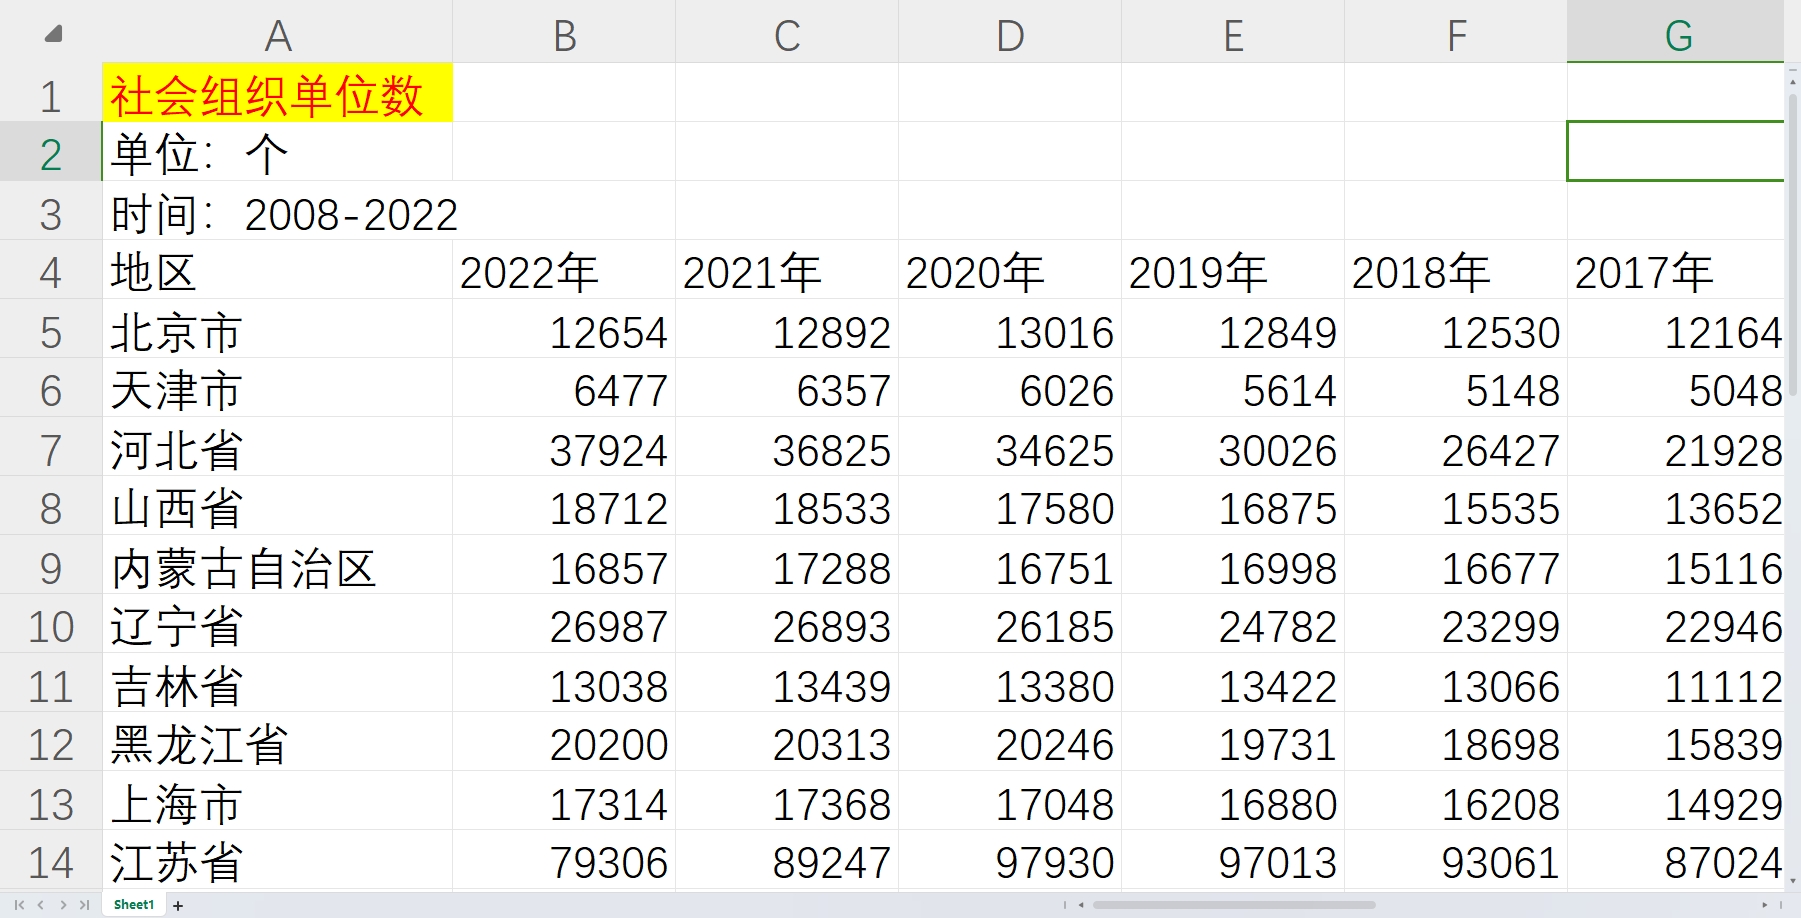This screenshot has width=1801, height=918.
Task: Jump to the last sheet tab
Action: pyautogui.click(x=85, y=905)
